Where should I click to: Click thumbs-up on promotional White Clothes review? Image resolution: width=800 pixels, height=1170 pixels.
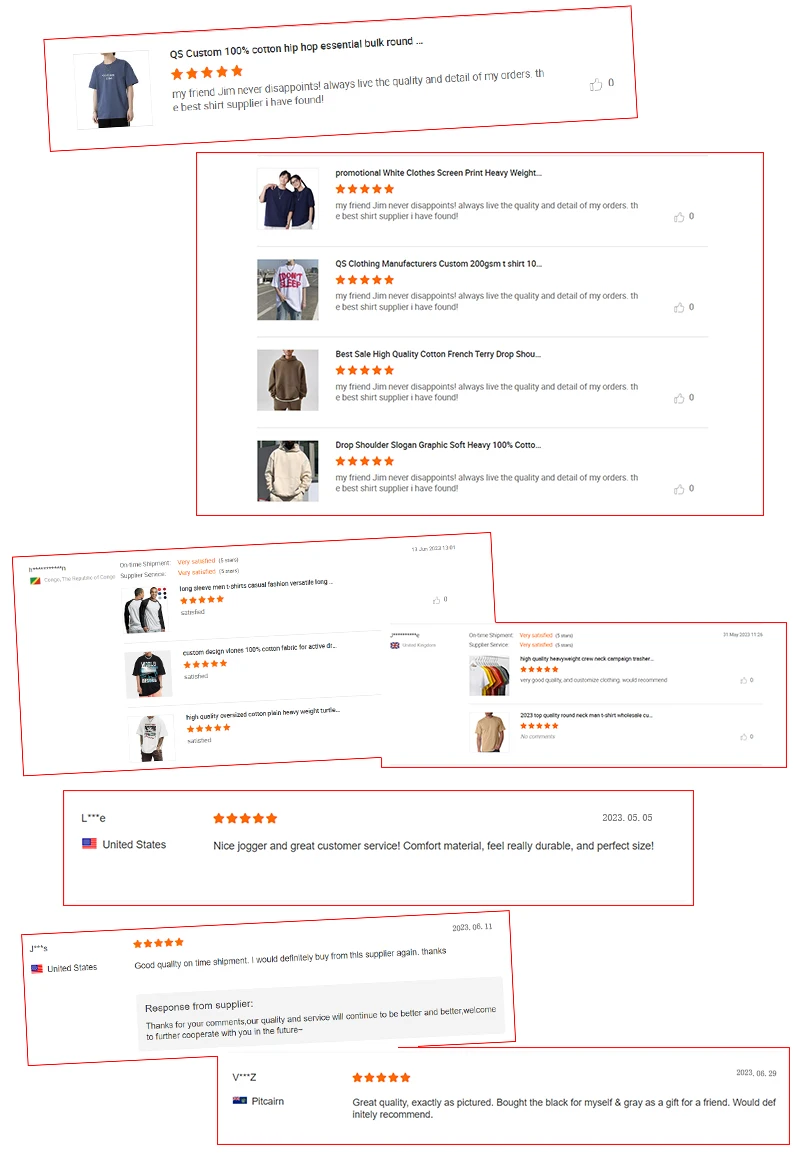click(x=679, y=217)
